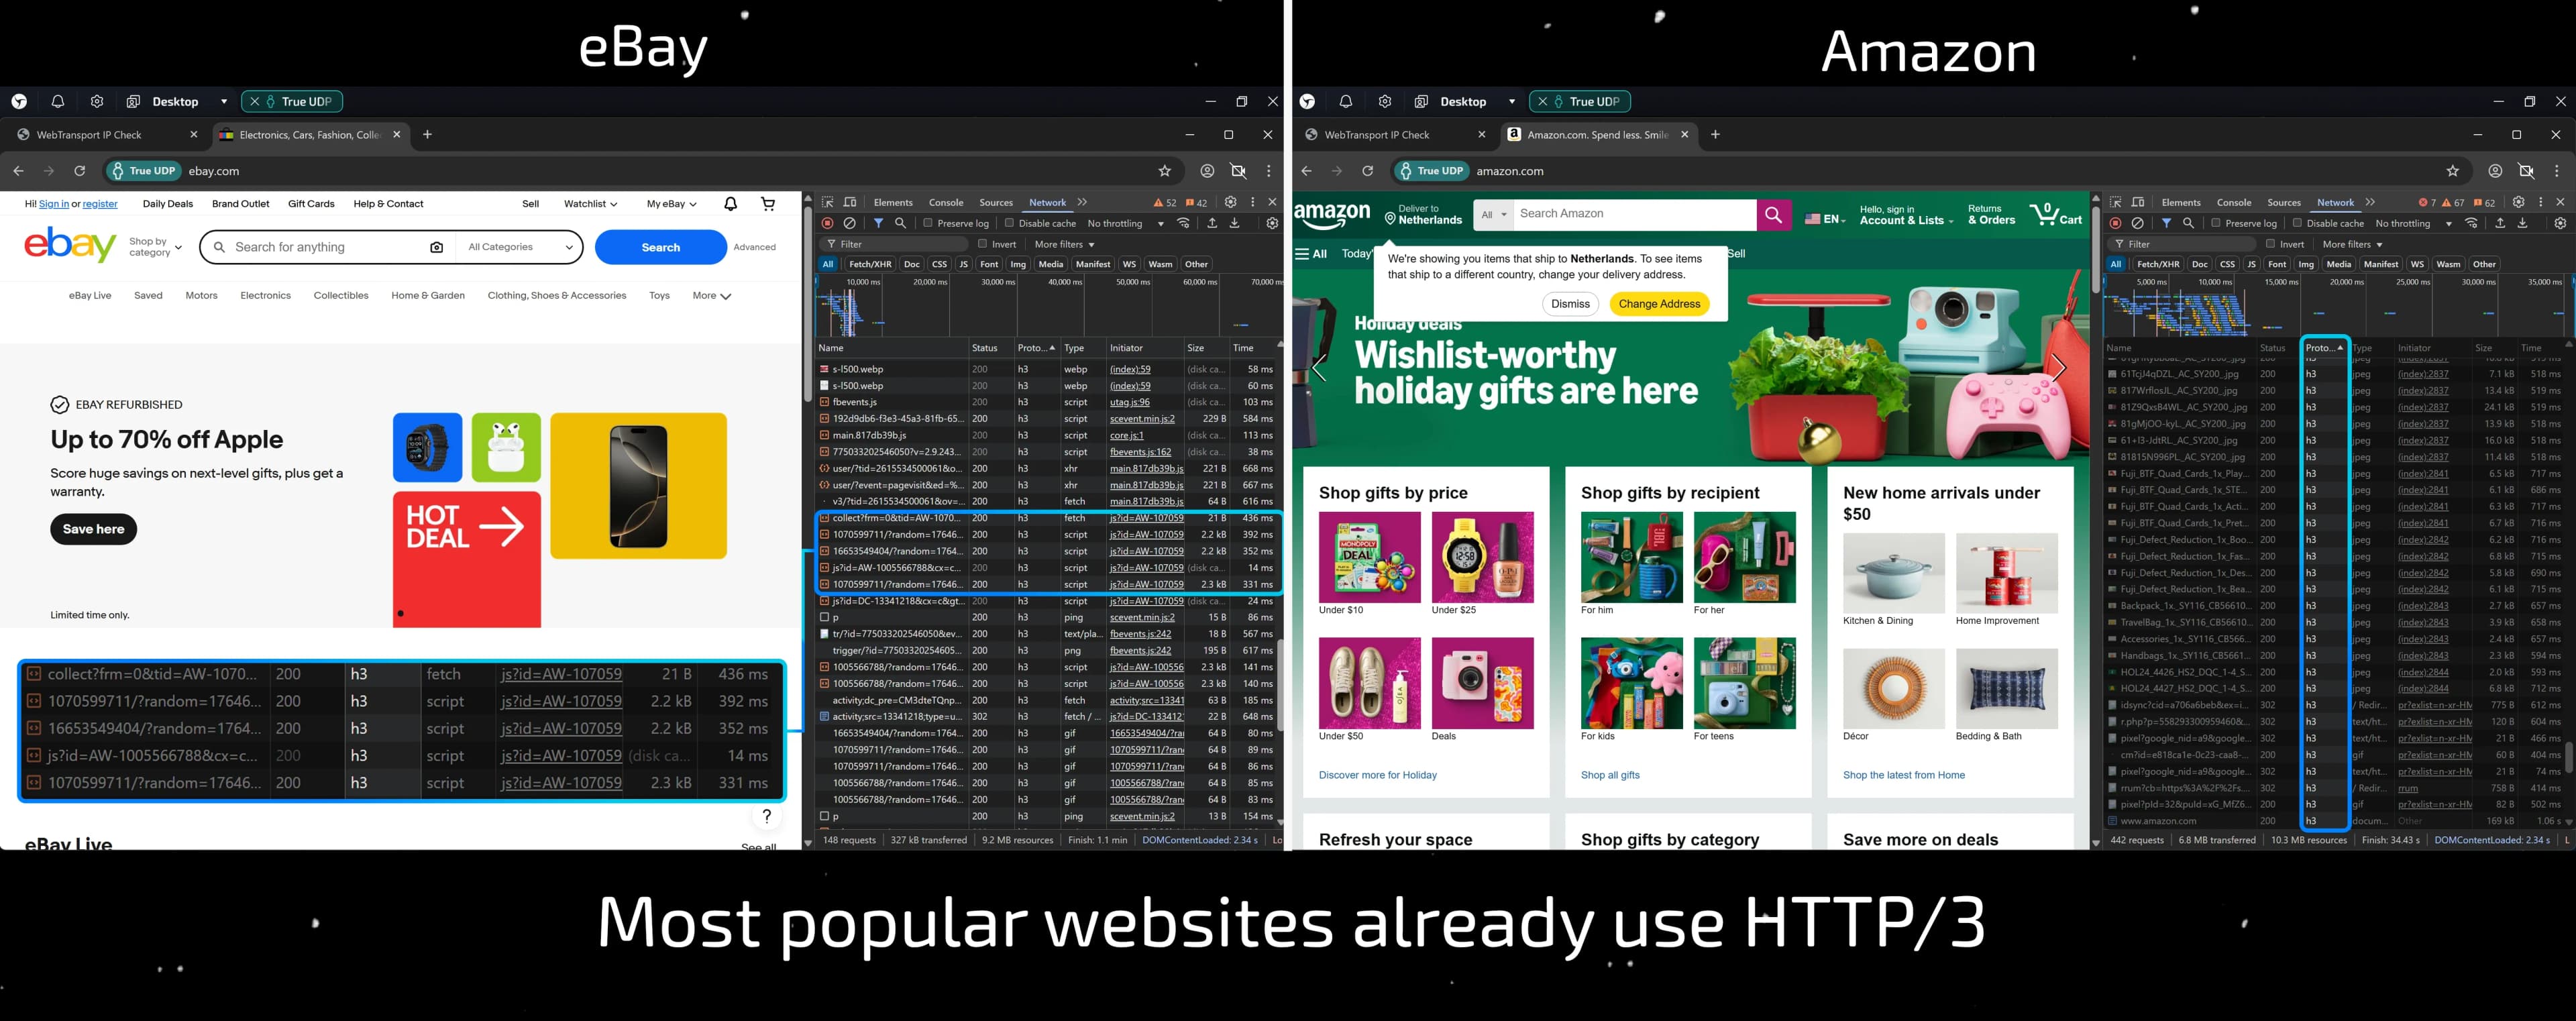Expand the More category menu on eBay
The image size is (2576, 1021).
click(x=711, y=296)
